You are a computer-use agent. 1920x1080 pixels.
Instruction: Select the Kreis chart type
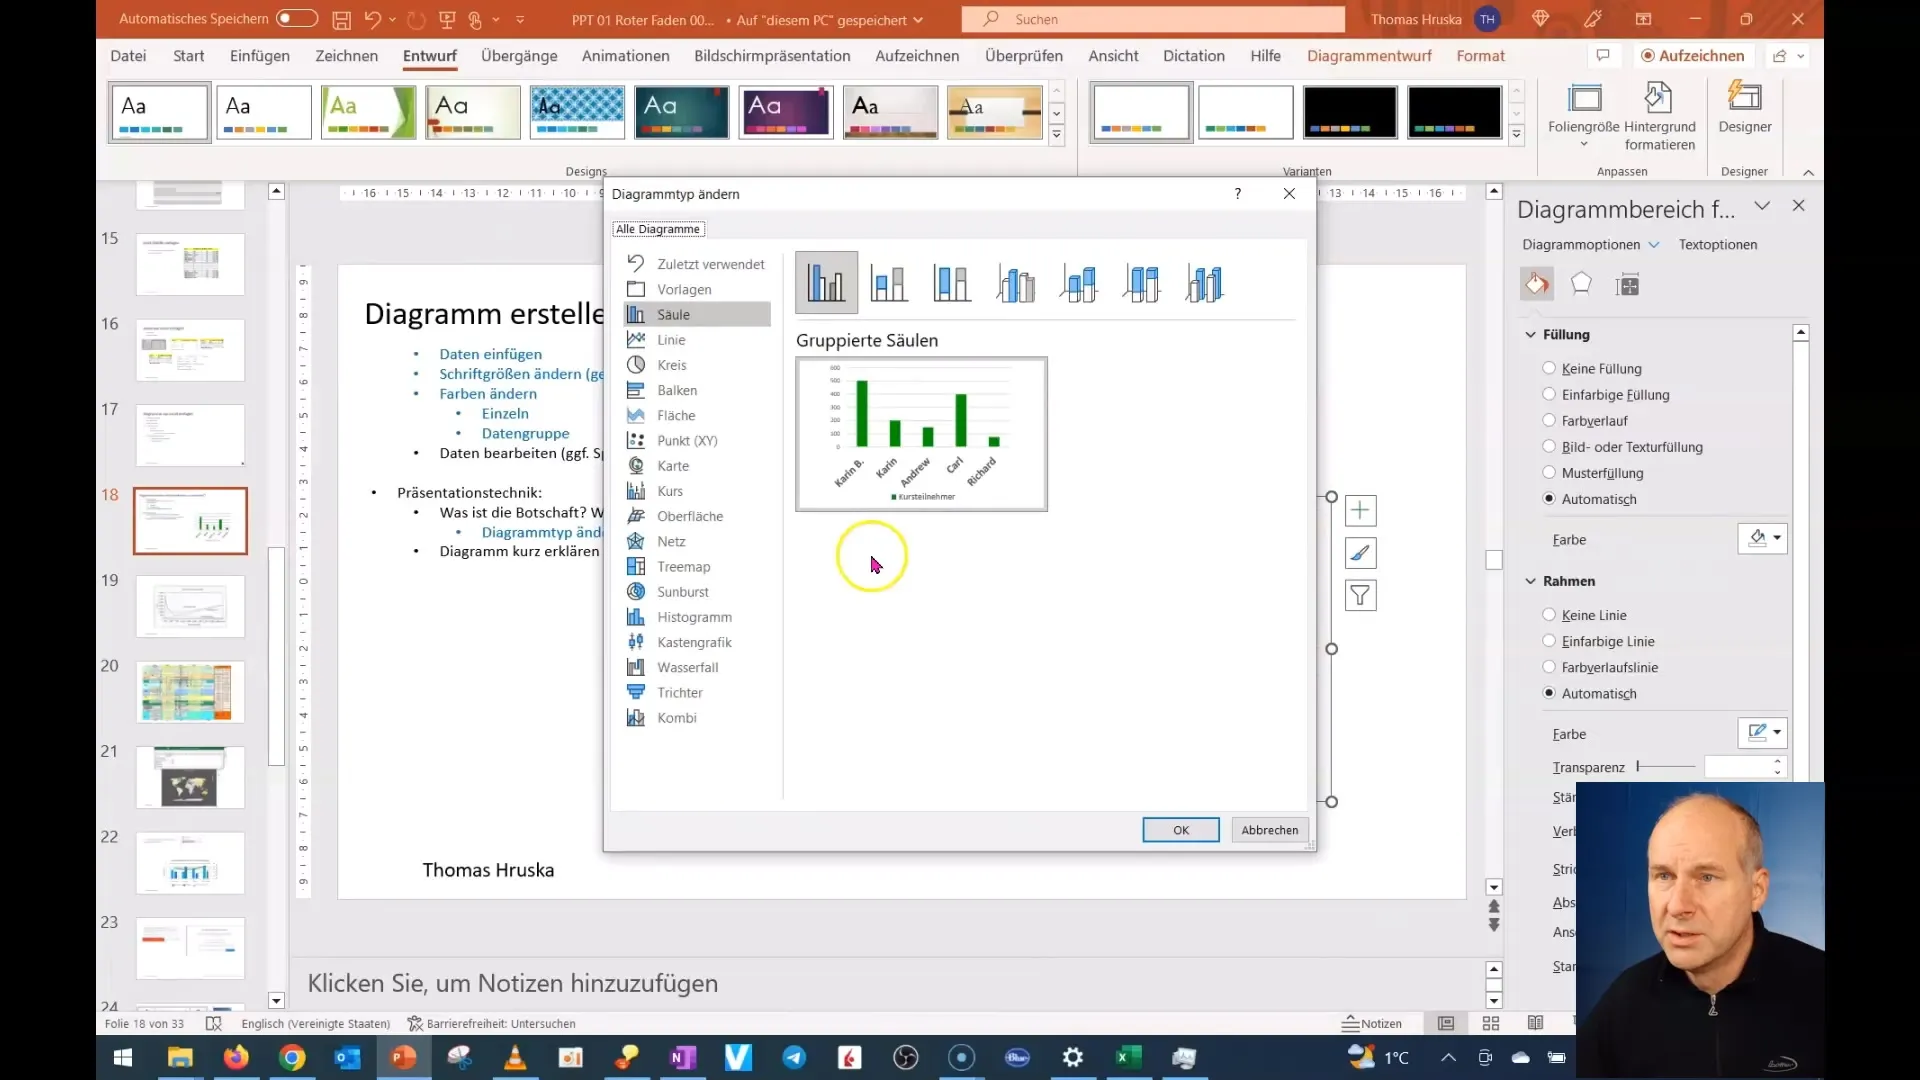click(x=671, y=364)
